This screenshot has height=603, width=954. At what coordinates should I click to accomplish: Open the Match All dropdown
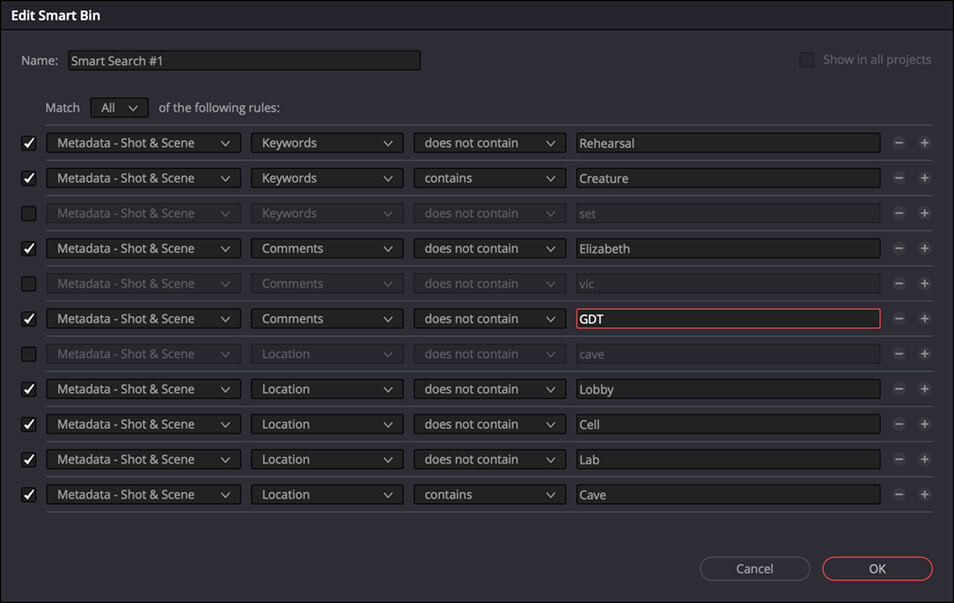pyautogui.click(x=119, y=107)
